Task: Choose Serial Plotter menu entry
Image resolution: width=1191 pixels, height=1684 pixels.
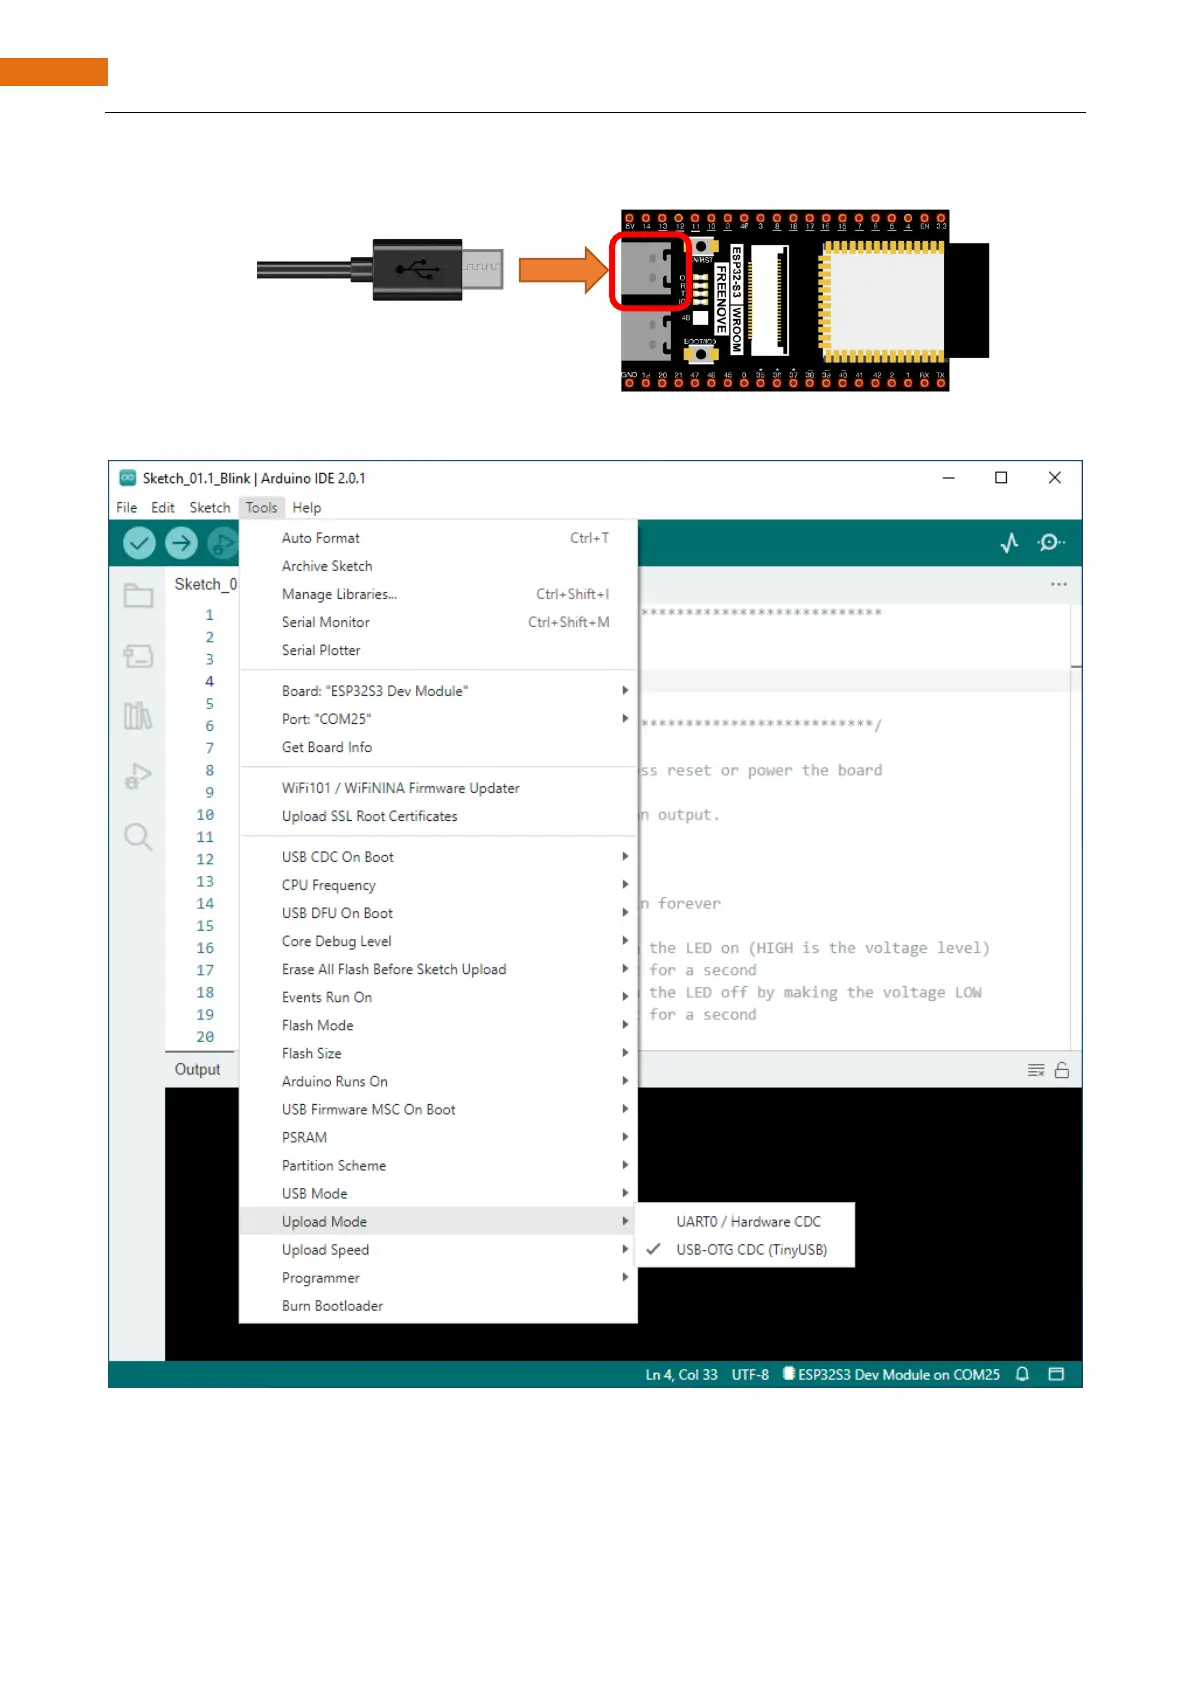Action: [438, 650]
